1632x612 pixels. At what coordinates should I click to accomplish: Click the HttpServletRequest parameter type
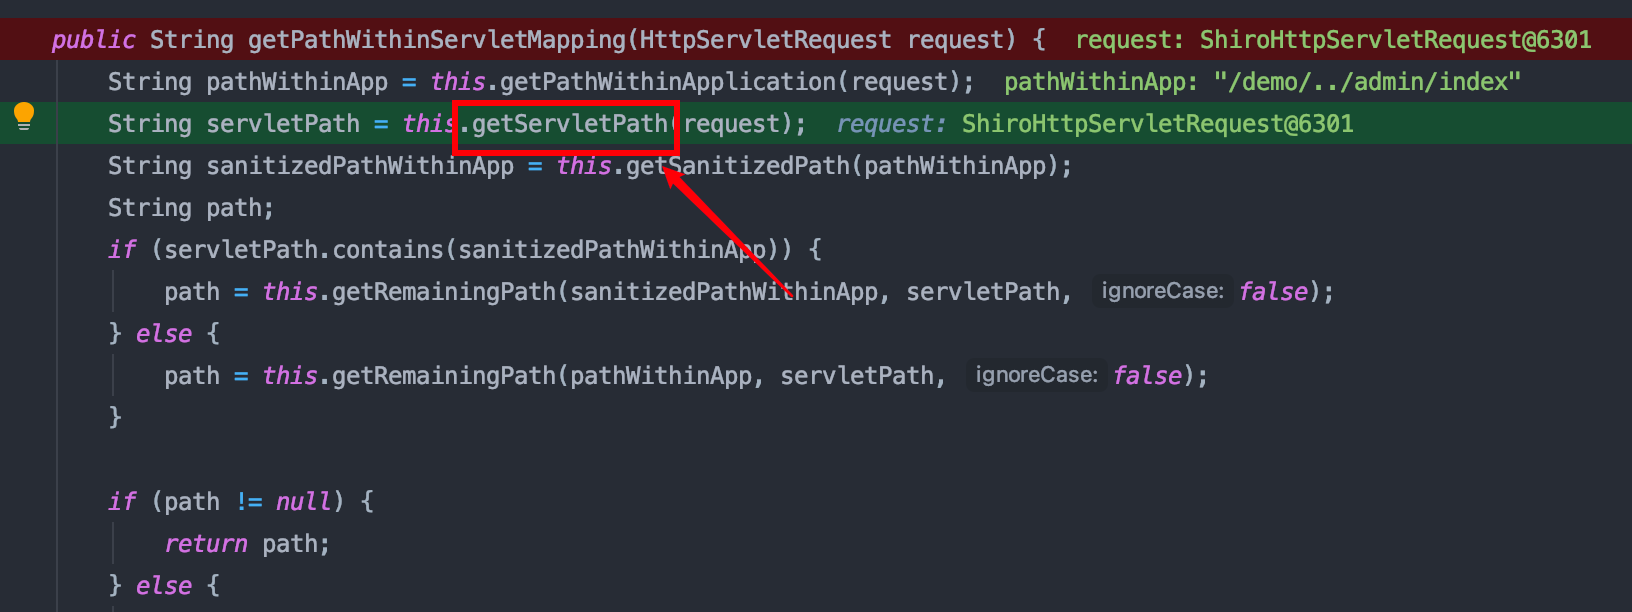765,40
